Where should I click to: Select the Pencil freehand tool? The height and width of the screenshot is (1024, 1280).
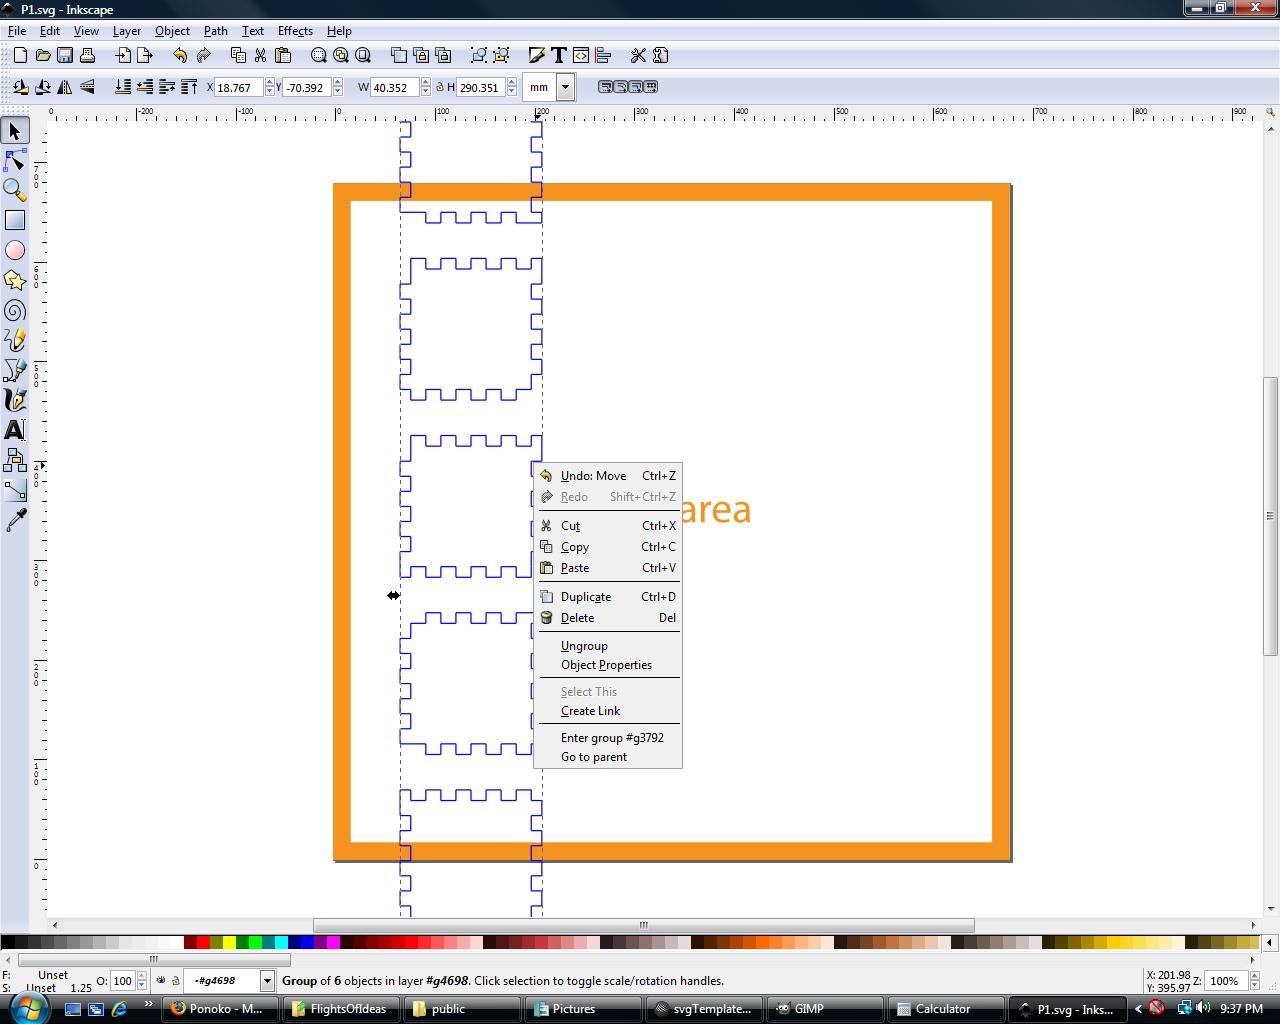(x=15, y=340)
